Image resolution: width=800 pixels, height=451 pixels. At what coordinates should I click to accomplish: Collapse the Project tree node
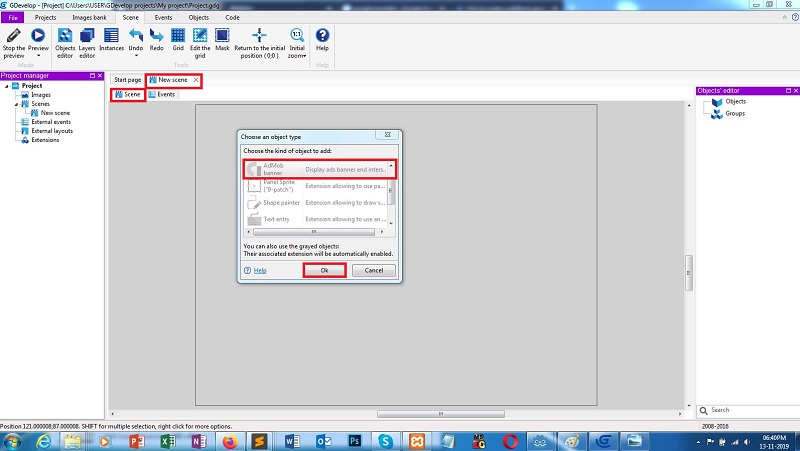pyautogui.click(x=7, y=86)
